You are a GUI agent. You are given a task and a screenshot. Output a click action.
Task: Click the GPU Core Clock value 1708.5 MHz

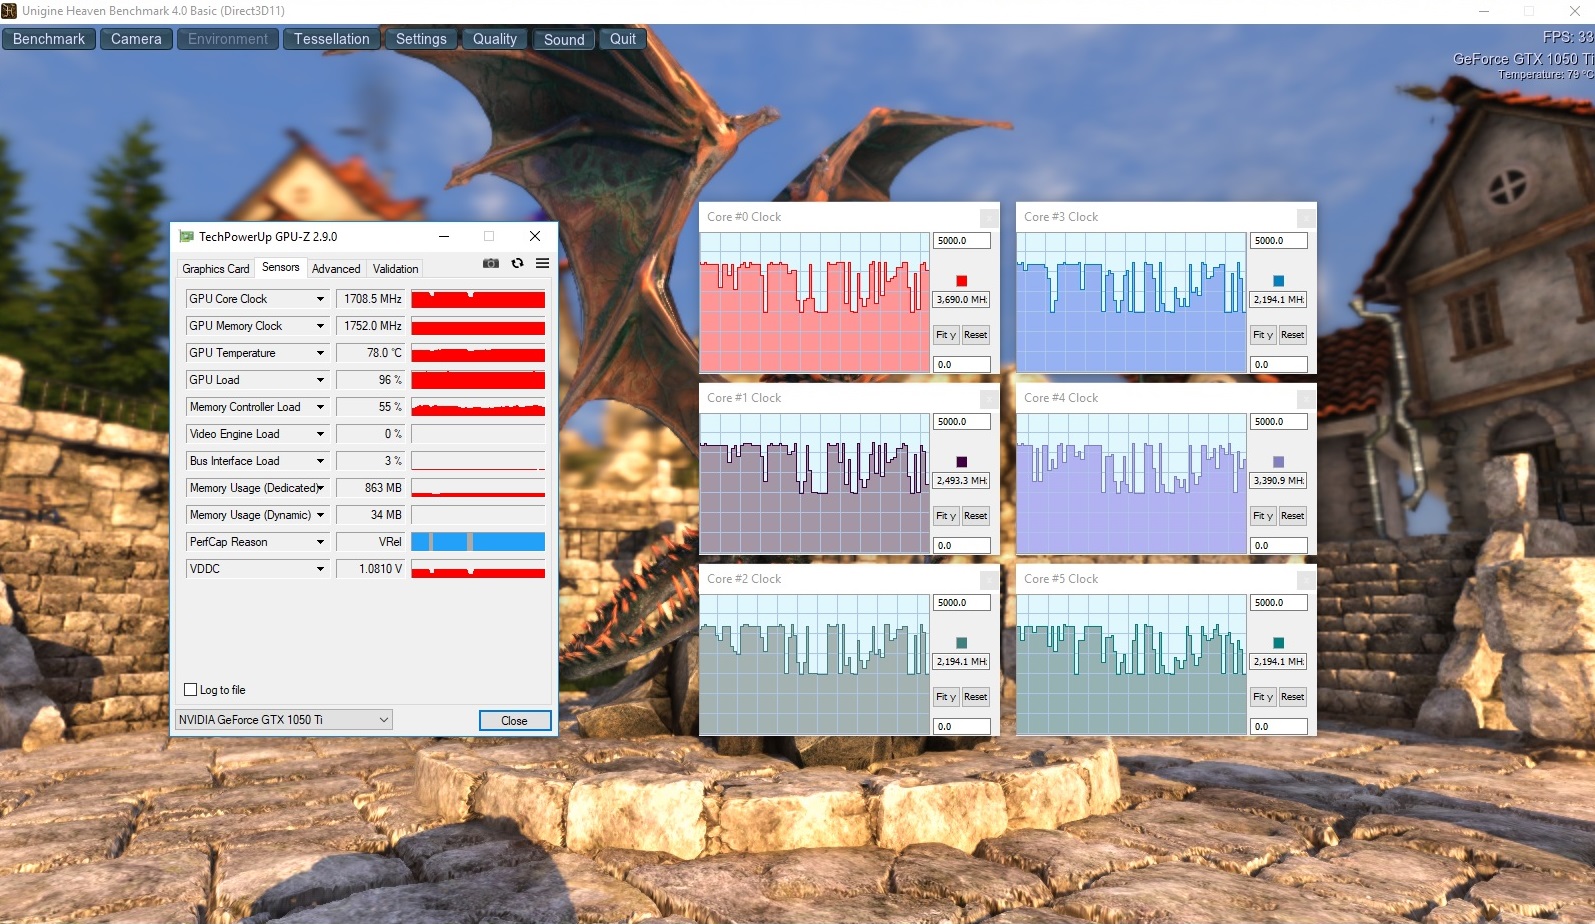click(371, 299)
